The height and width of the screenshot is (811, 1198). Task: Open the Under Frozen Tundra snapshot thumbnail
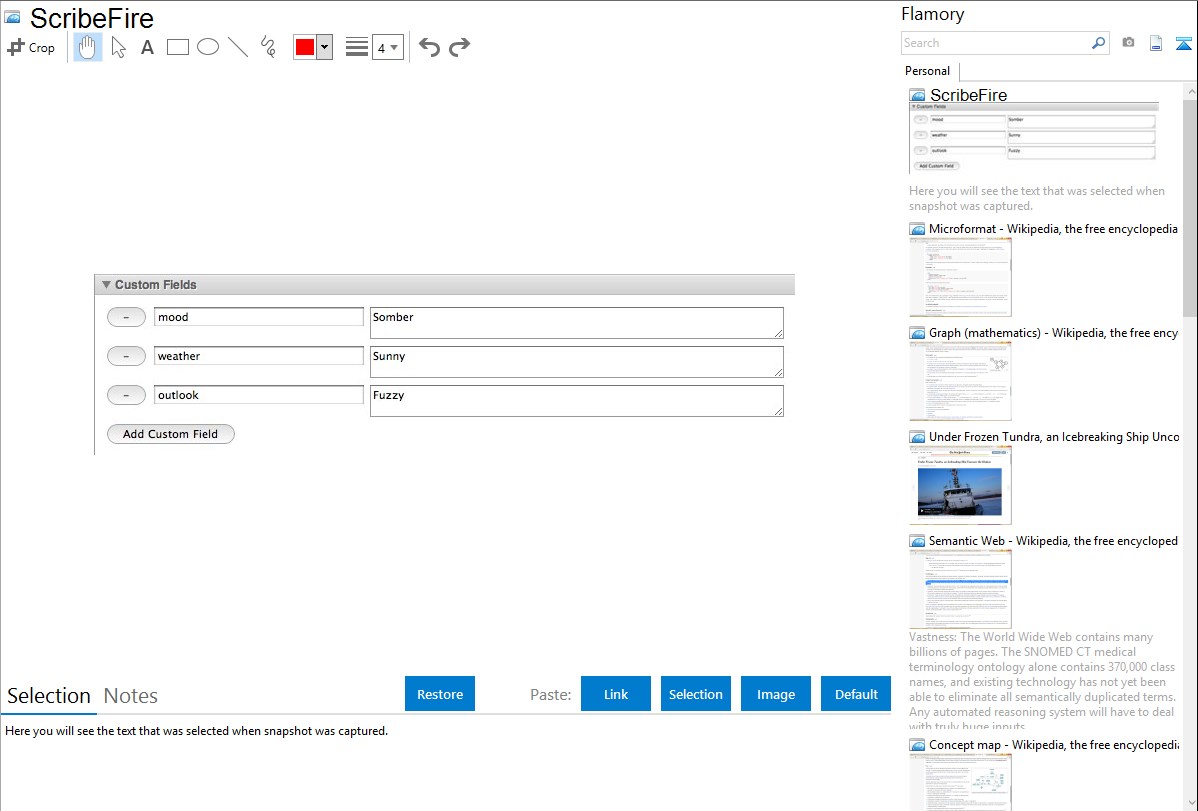(960, 485)
